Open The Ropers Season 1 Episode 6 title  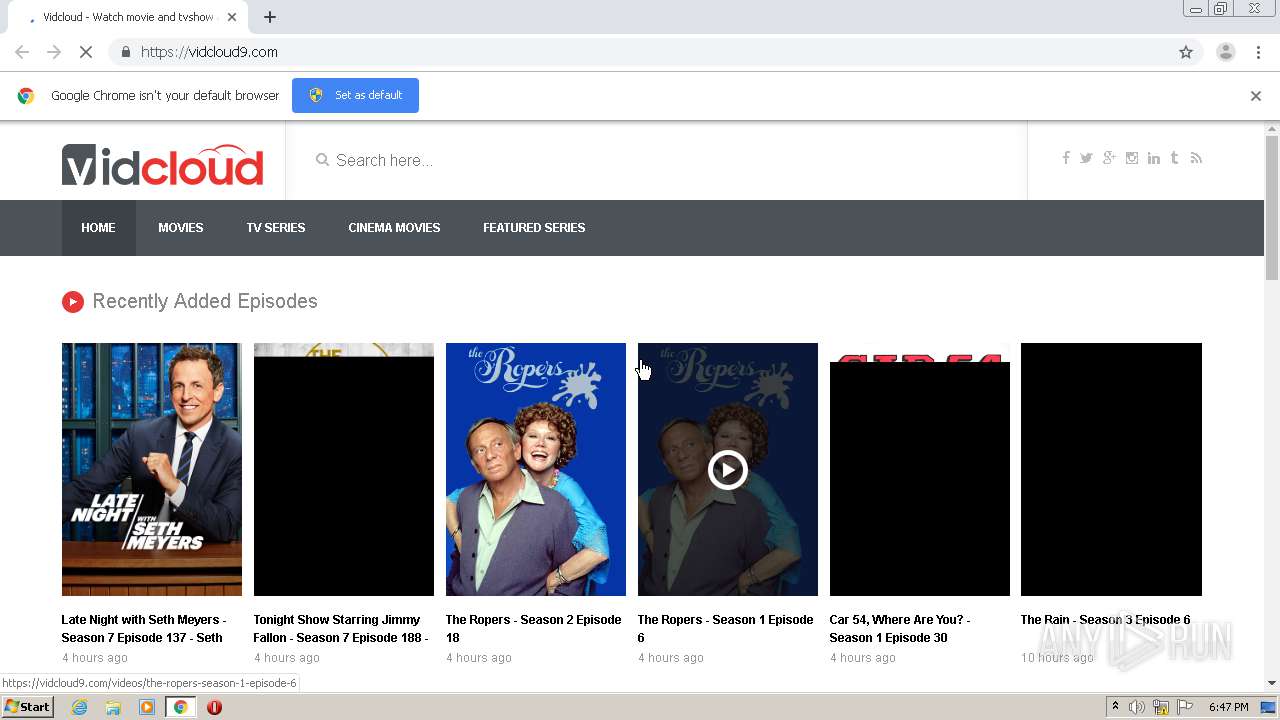click(726, 629)
